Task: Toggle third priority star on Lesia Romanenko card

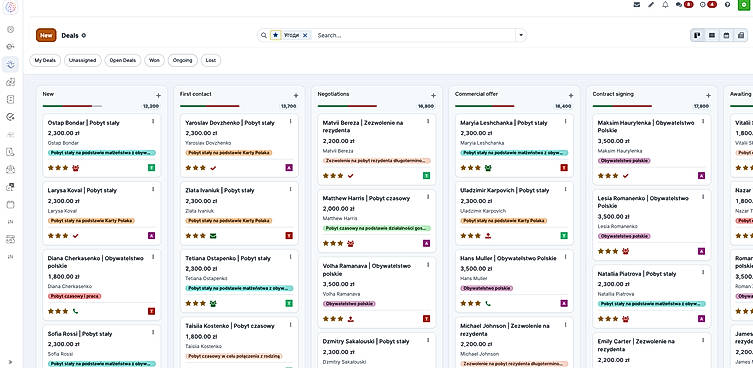Action: pyautogui.click(x=616, y=251)
